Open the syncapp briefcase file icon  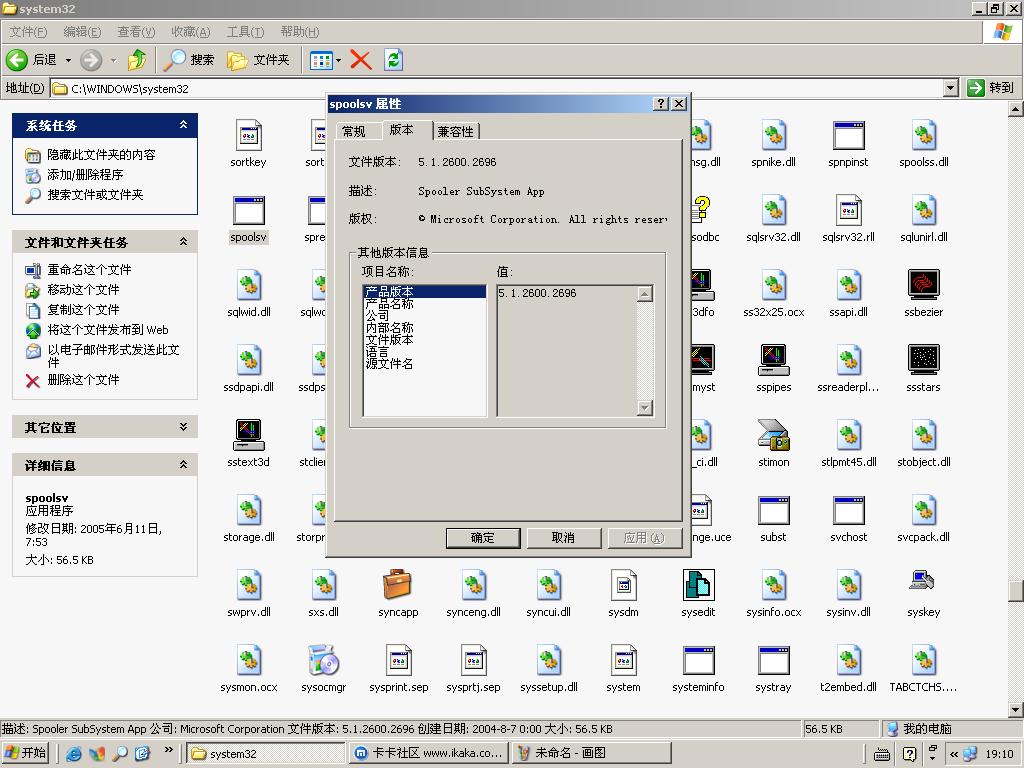398,585
